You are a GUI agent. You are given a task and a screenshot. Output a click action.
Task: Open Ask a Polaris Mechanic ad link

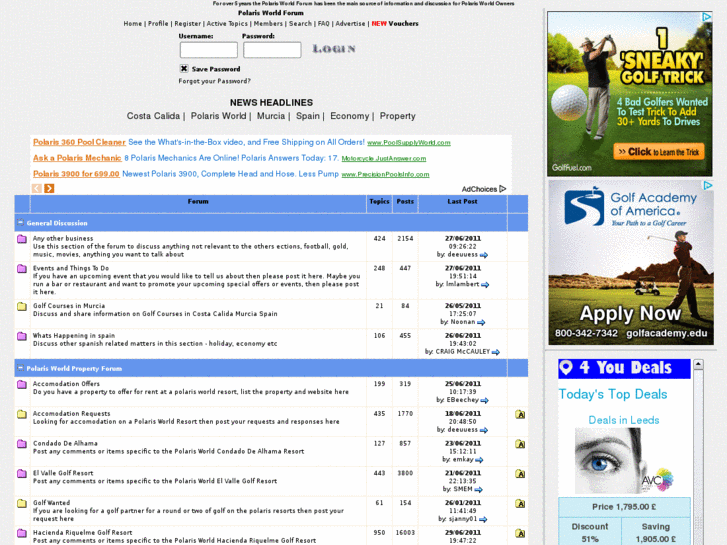[x=77, y=158]
